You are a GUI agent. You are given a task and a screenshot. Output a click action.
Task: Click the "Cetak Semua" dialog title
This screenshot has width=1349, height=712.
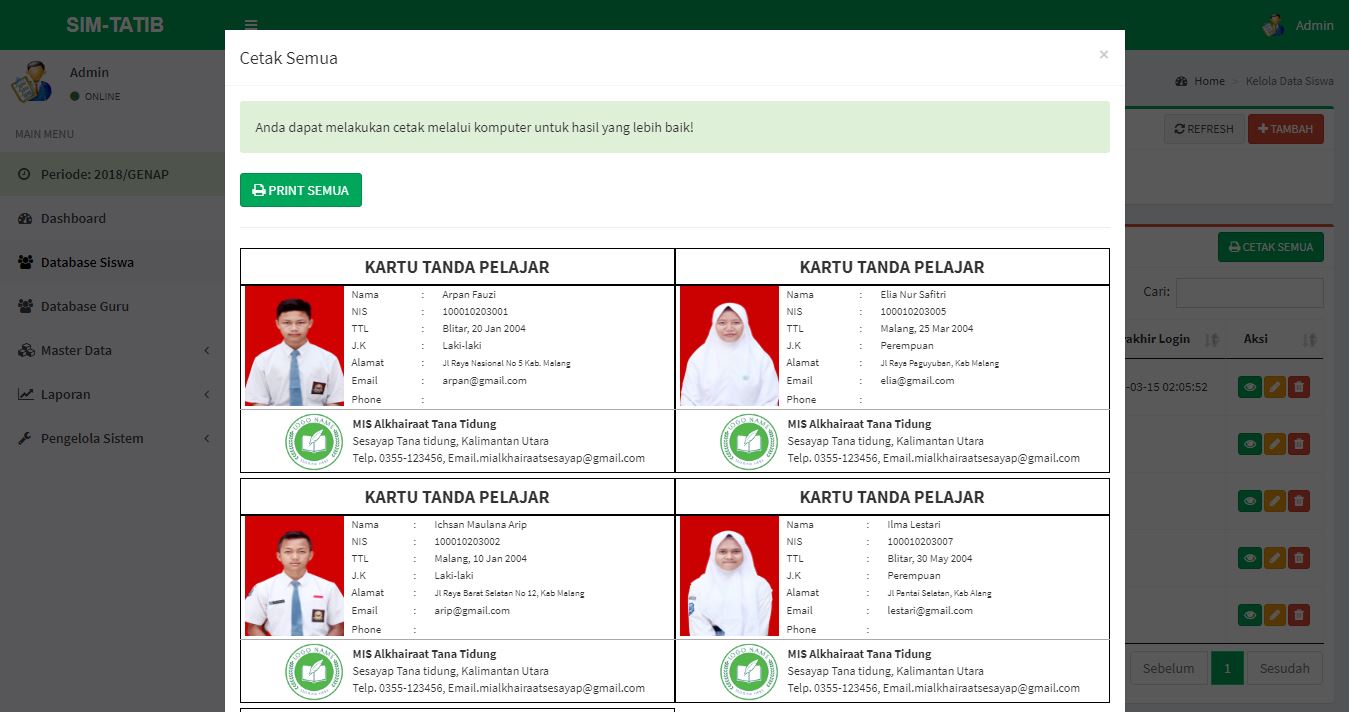point(289,58)
